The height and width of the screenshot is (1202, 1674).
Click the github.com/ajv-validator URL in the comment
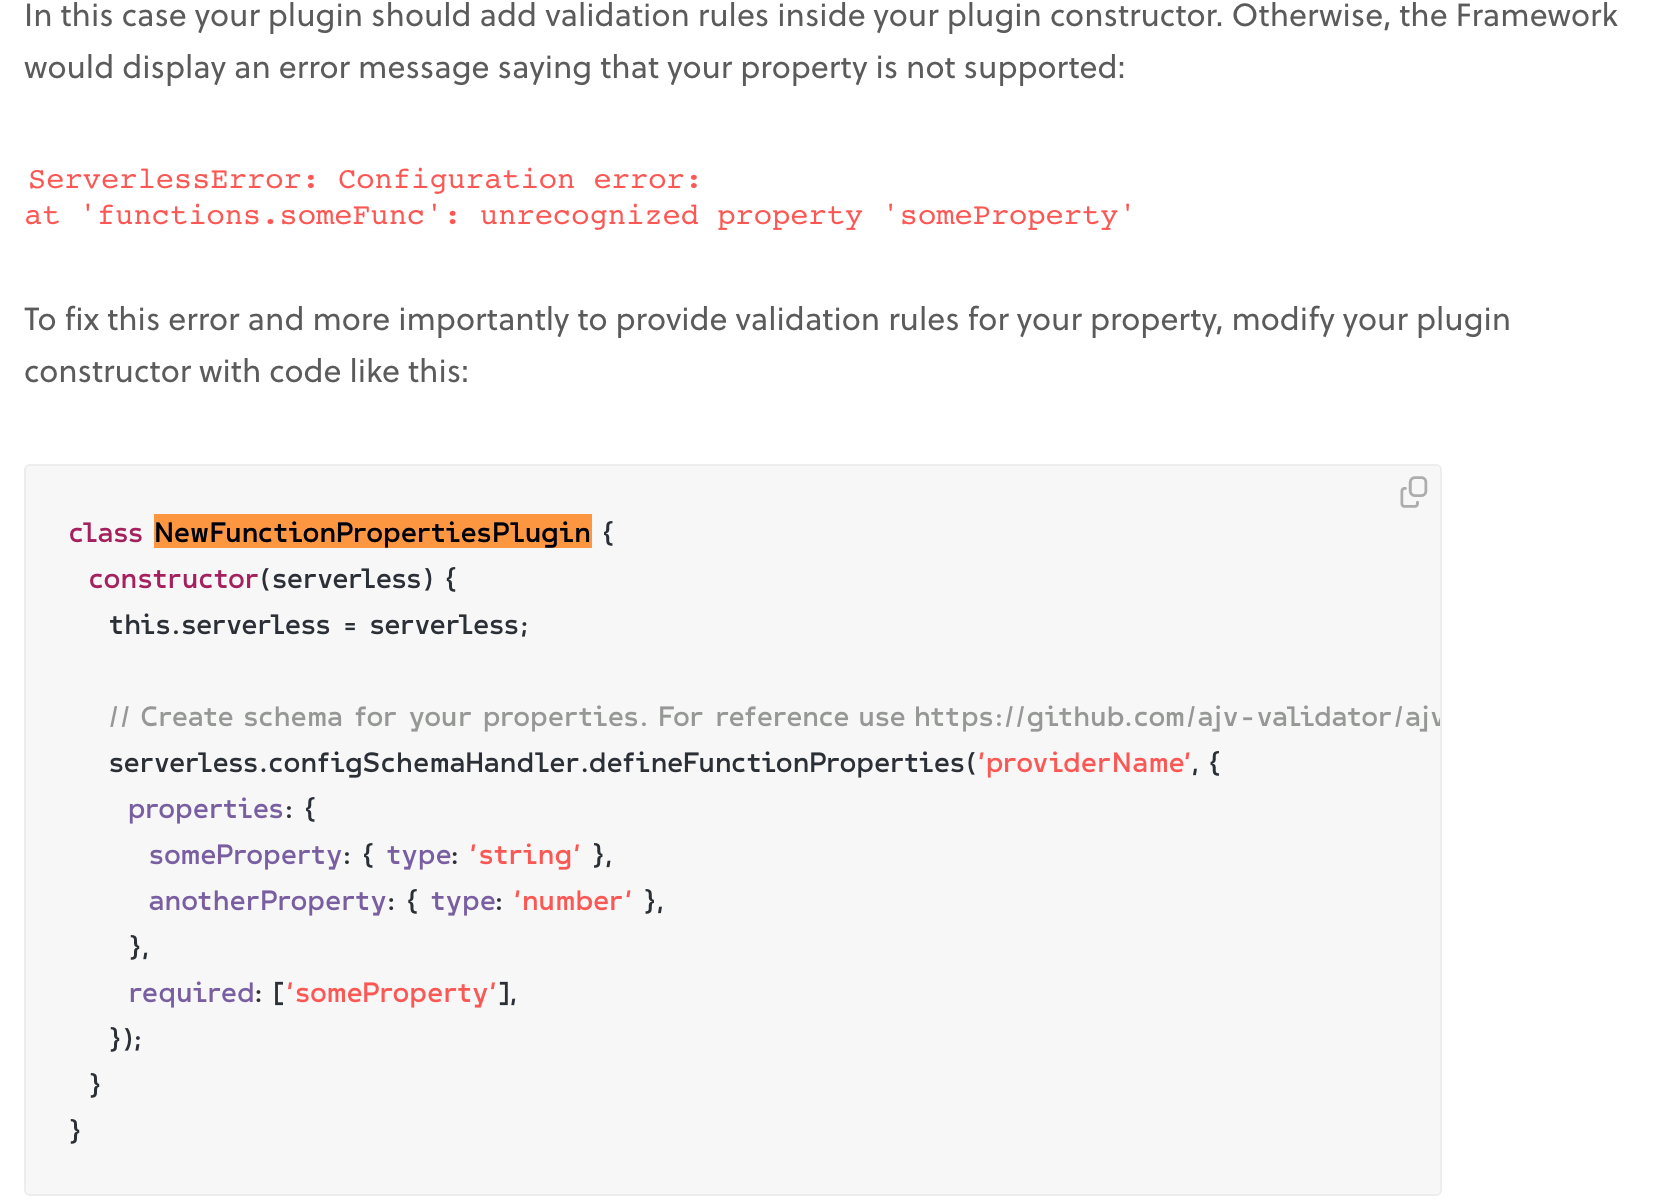coord(1177,717)
